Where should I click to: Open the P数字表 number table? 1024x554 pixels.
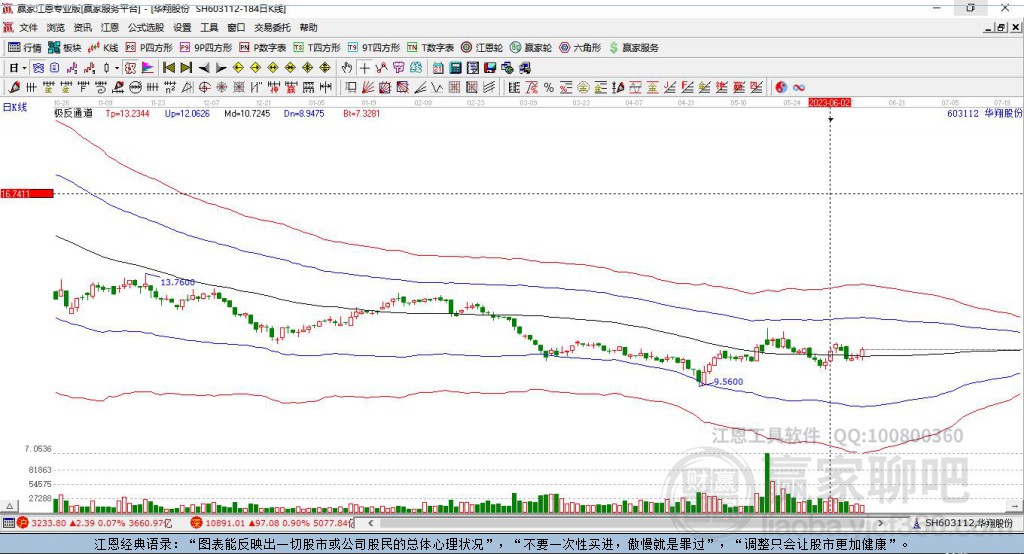[263, 48]
